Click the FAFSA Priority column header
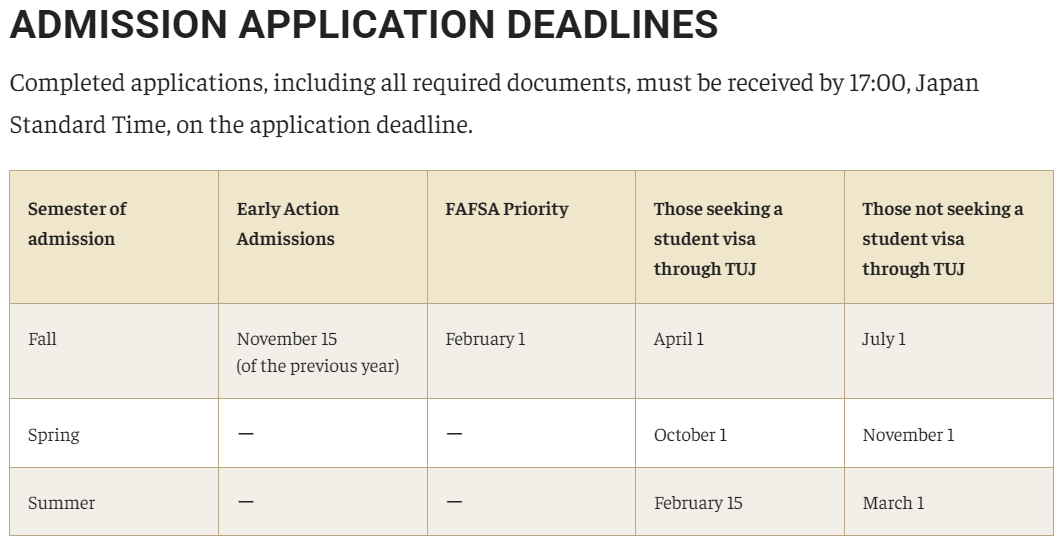The height and width of the screenshot is (540, 1059). [507, 209]
